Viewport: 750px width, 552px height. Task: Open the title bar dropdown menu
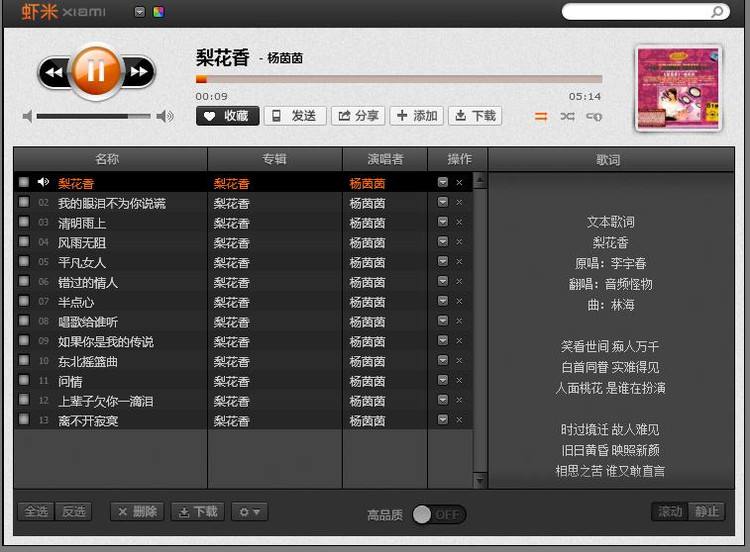point(140,12)
